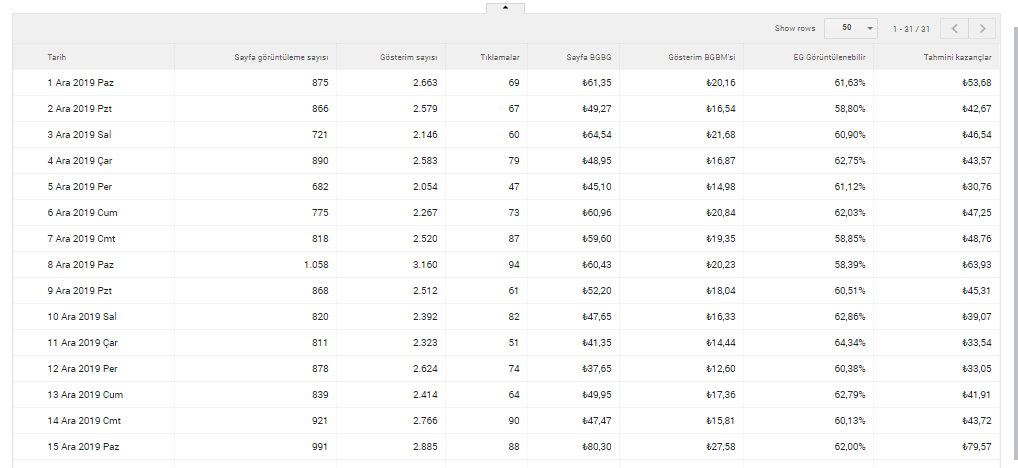This screenshot has width=1018, height=468.
Task: Go to previous page of results
Action: (x=955, y=28)
